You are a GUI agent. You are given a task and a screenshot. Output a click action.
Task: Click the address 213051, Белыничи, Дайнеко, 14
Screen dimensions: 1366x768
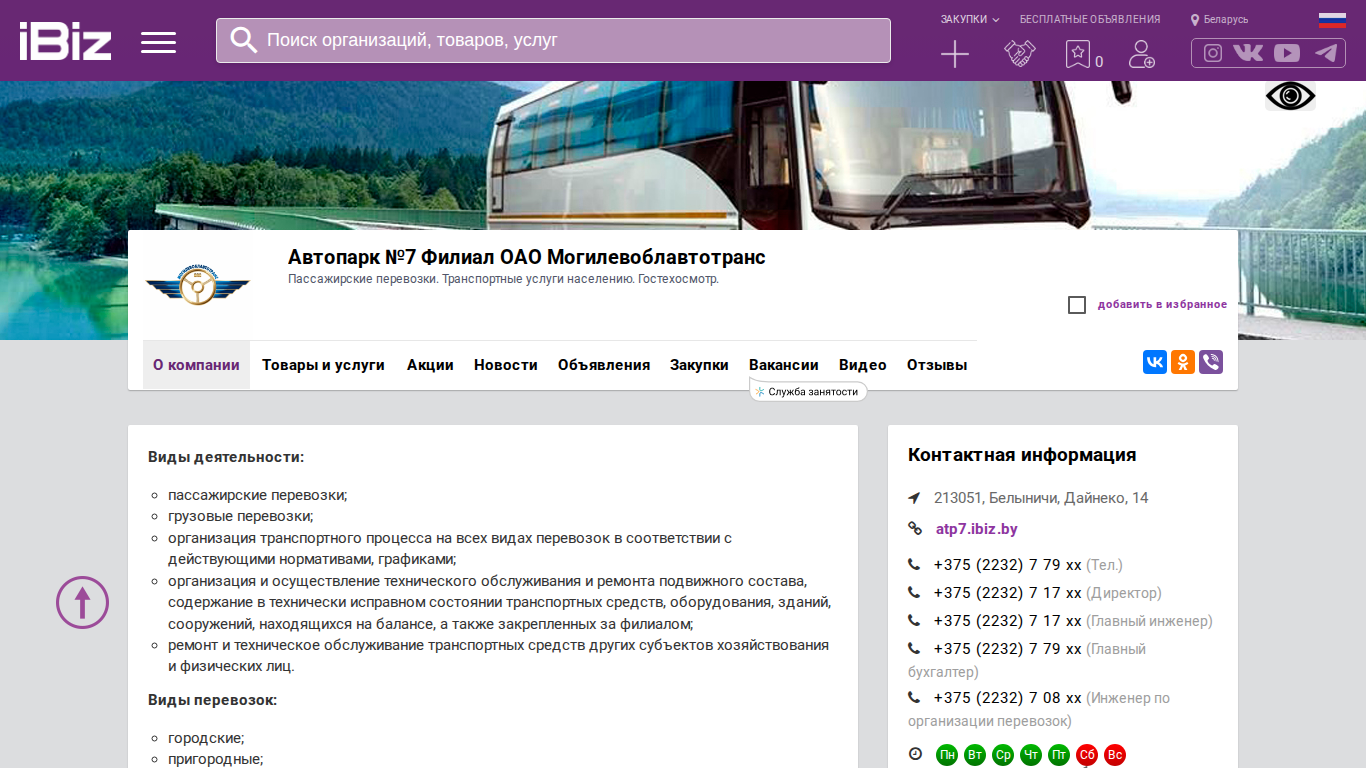(x=1041, y=498)
